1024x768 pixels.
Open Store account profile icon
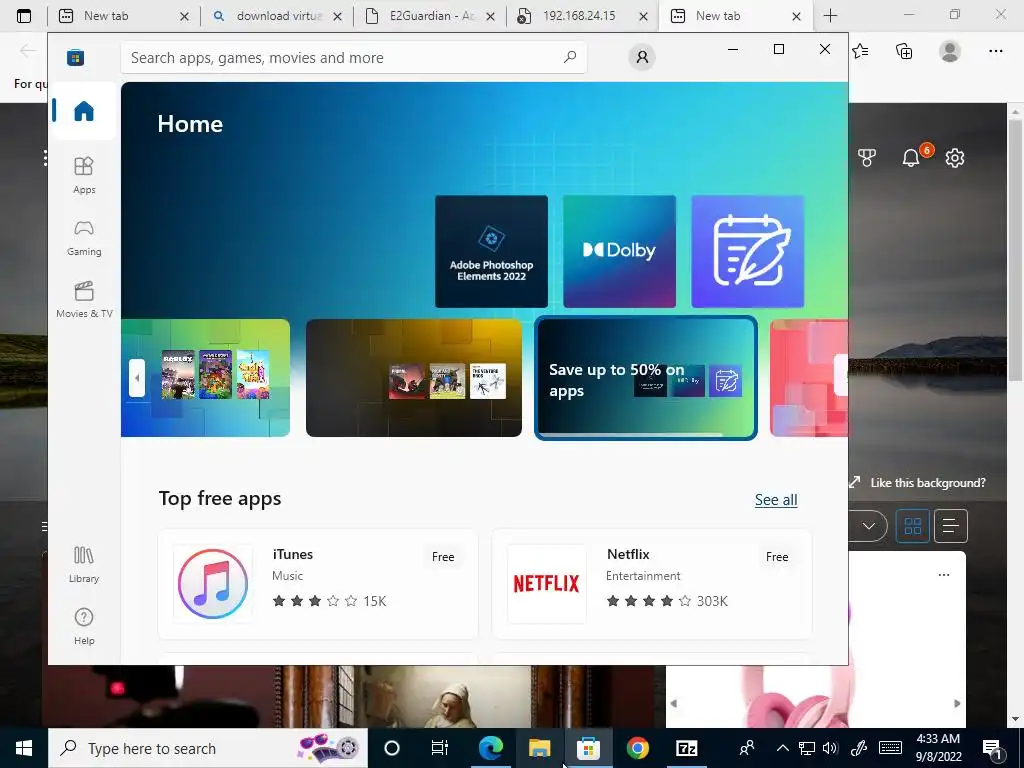coord(642,57)
